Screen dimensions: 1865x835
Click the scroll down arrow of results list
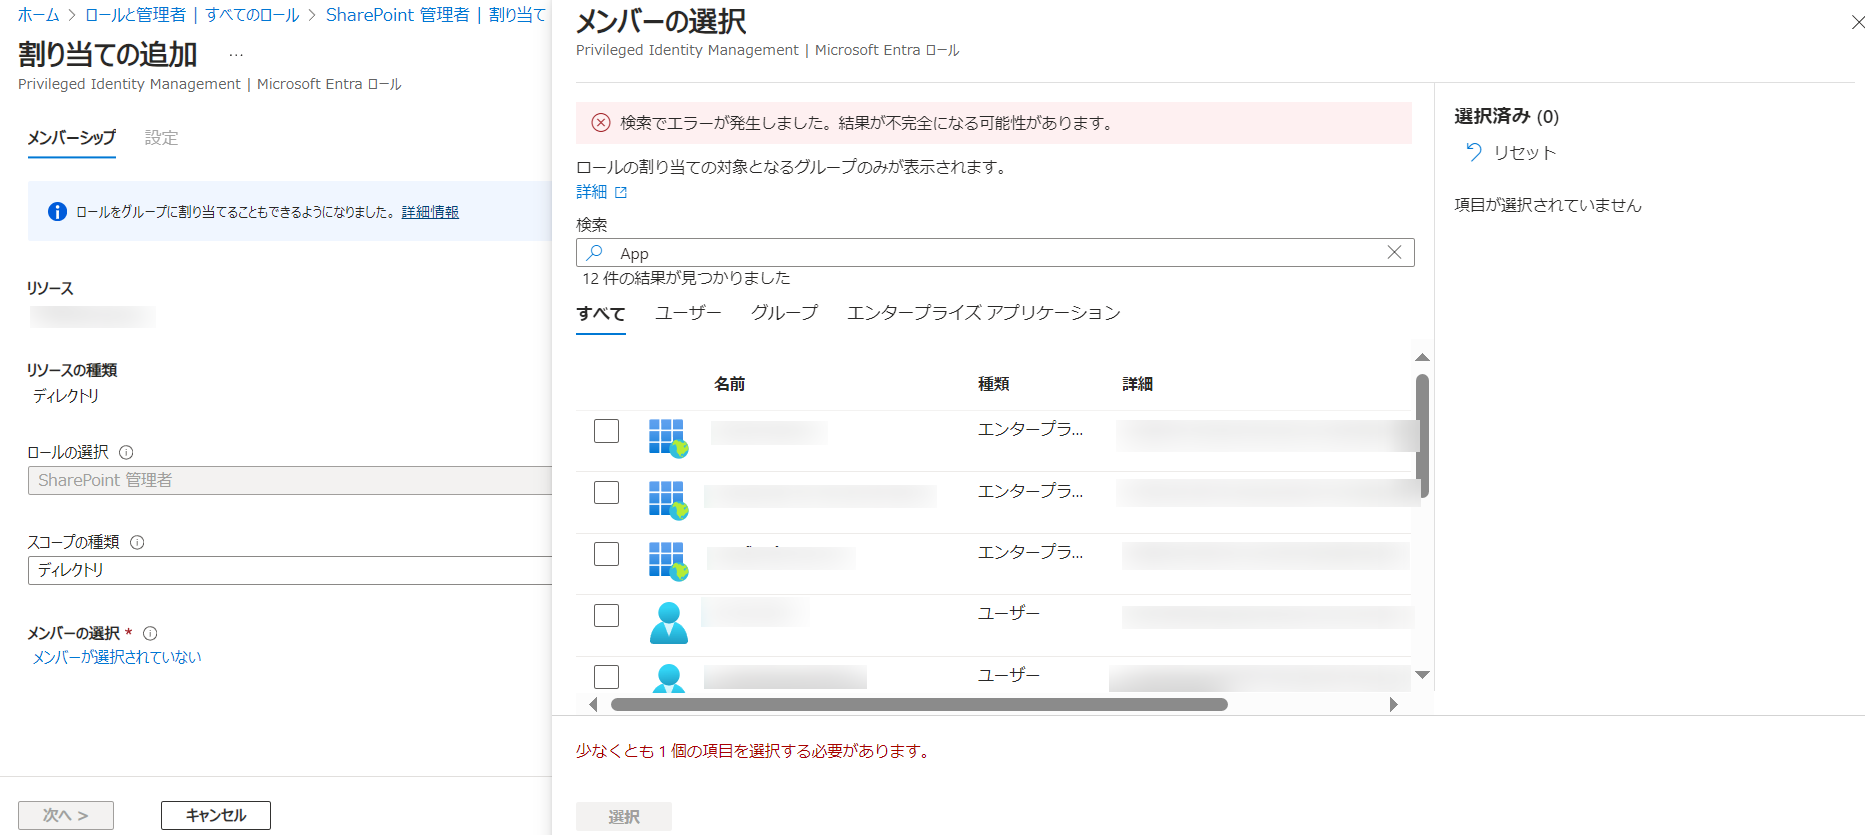coord(1422,675)
